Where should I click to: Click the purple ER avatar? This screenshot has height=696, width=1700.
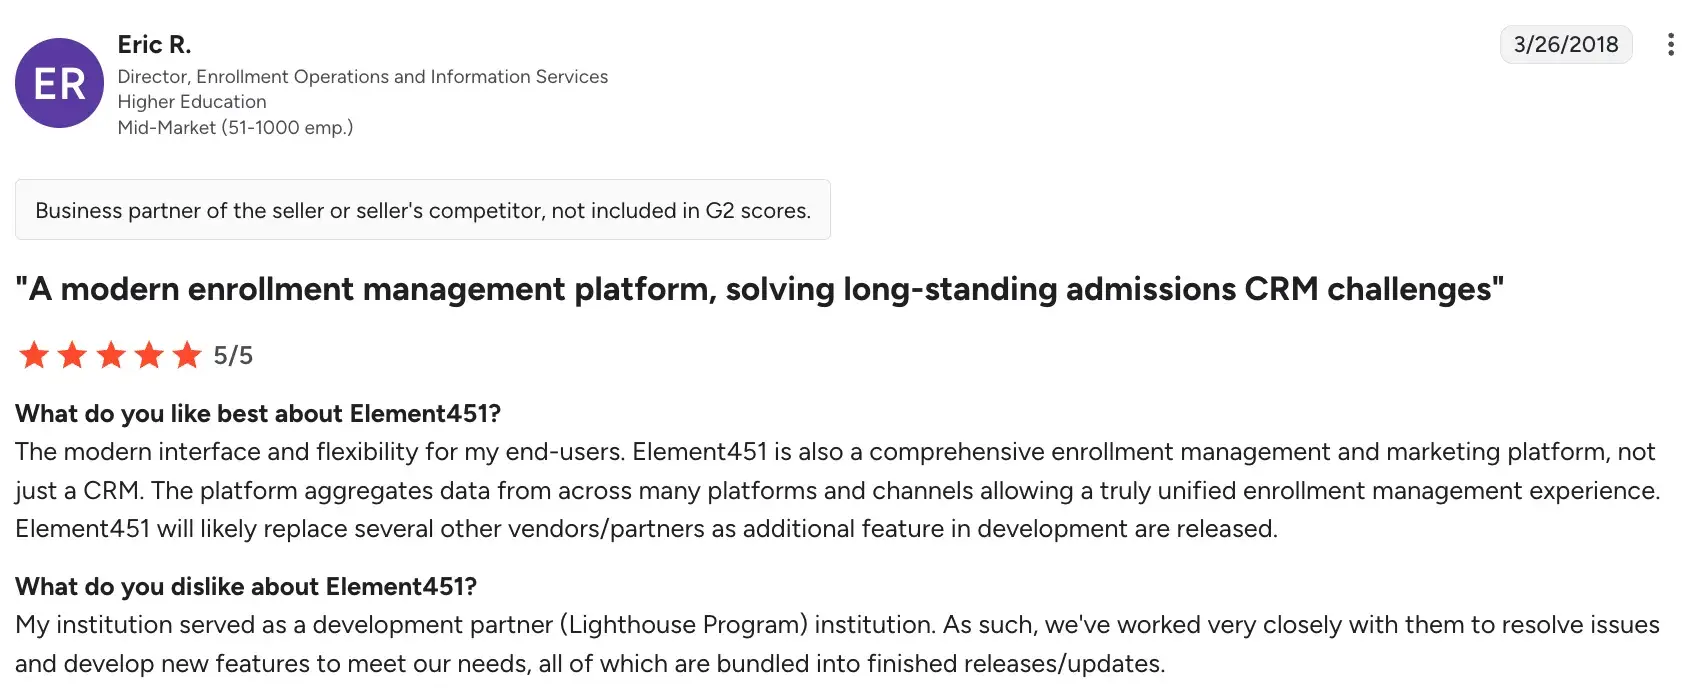[59, 83]
